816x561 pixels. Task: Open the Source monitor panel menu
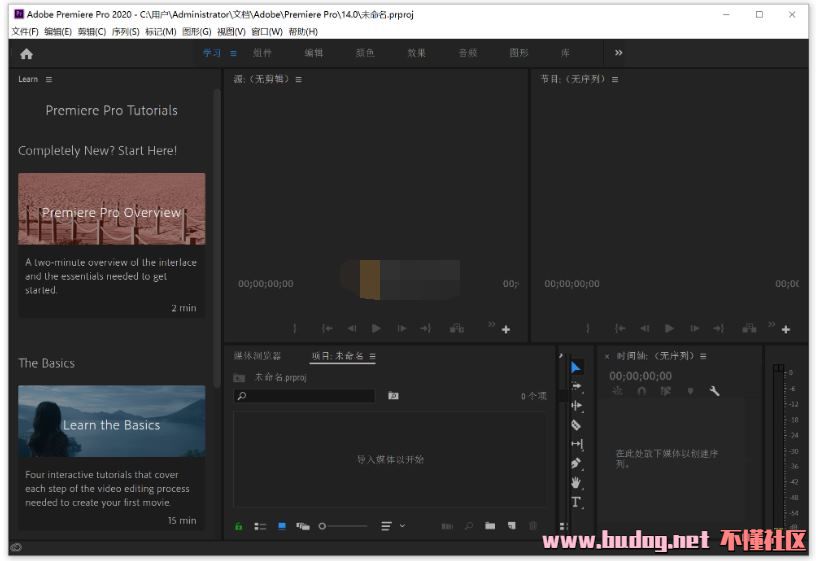point(298,80)
